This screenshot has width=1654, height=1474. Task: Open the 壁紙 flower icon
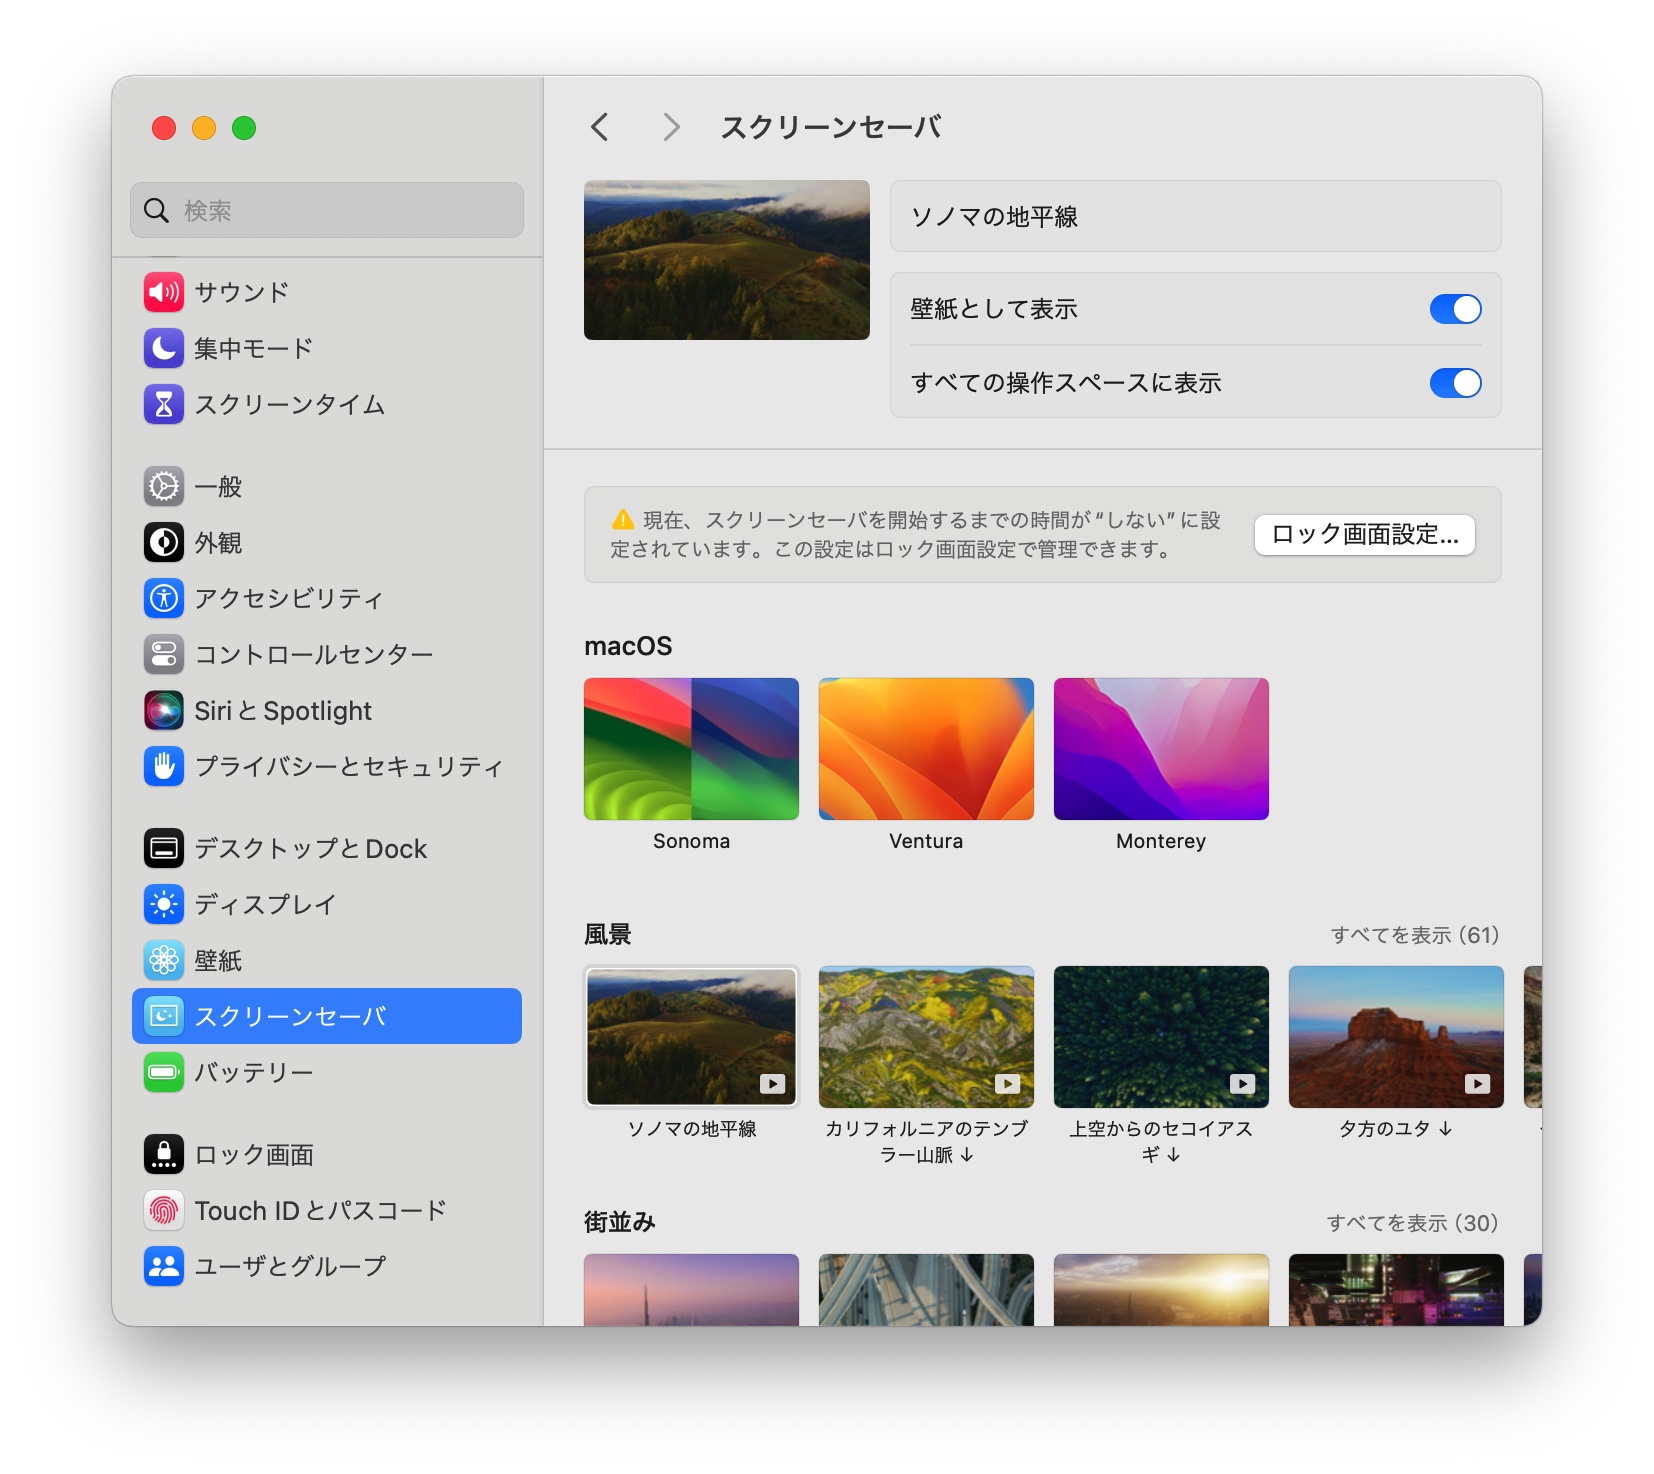pyautogui.click(x=164, y=960)
